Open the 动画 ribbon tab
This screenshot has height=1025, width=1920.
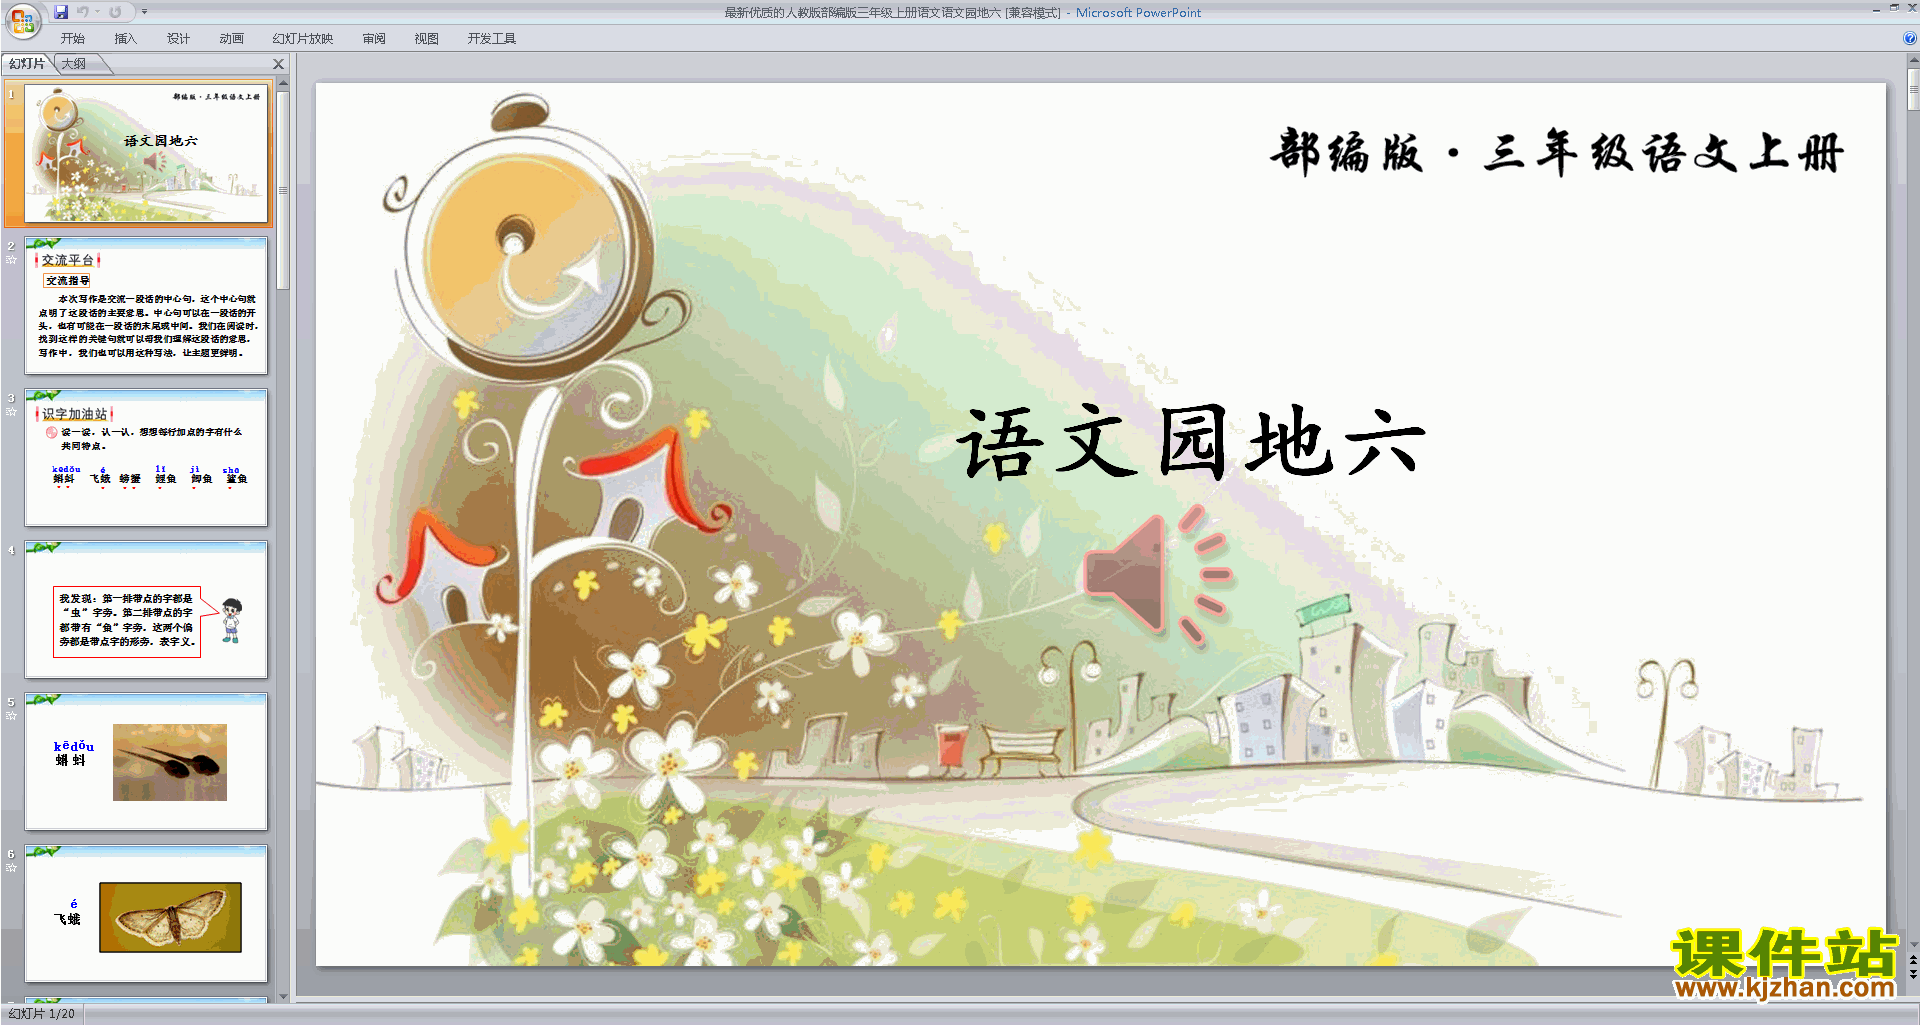click(231, 39)
